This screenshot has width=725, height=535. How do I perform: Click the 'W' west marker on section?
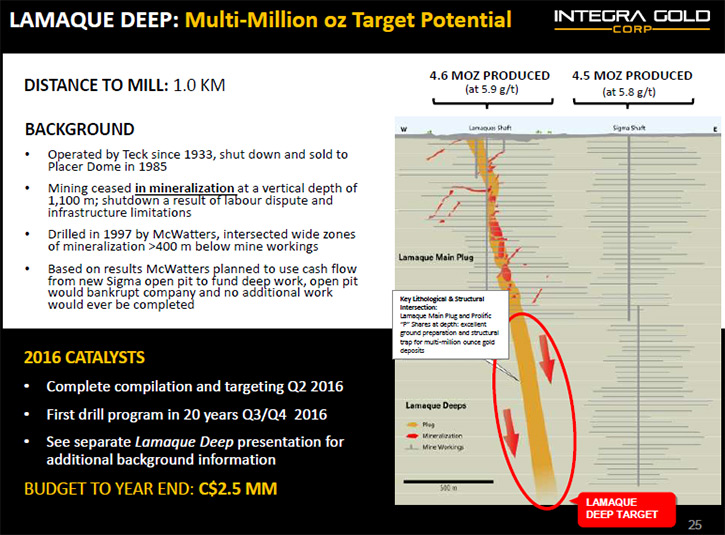403,129
